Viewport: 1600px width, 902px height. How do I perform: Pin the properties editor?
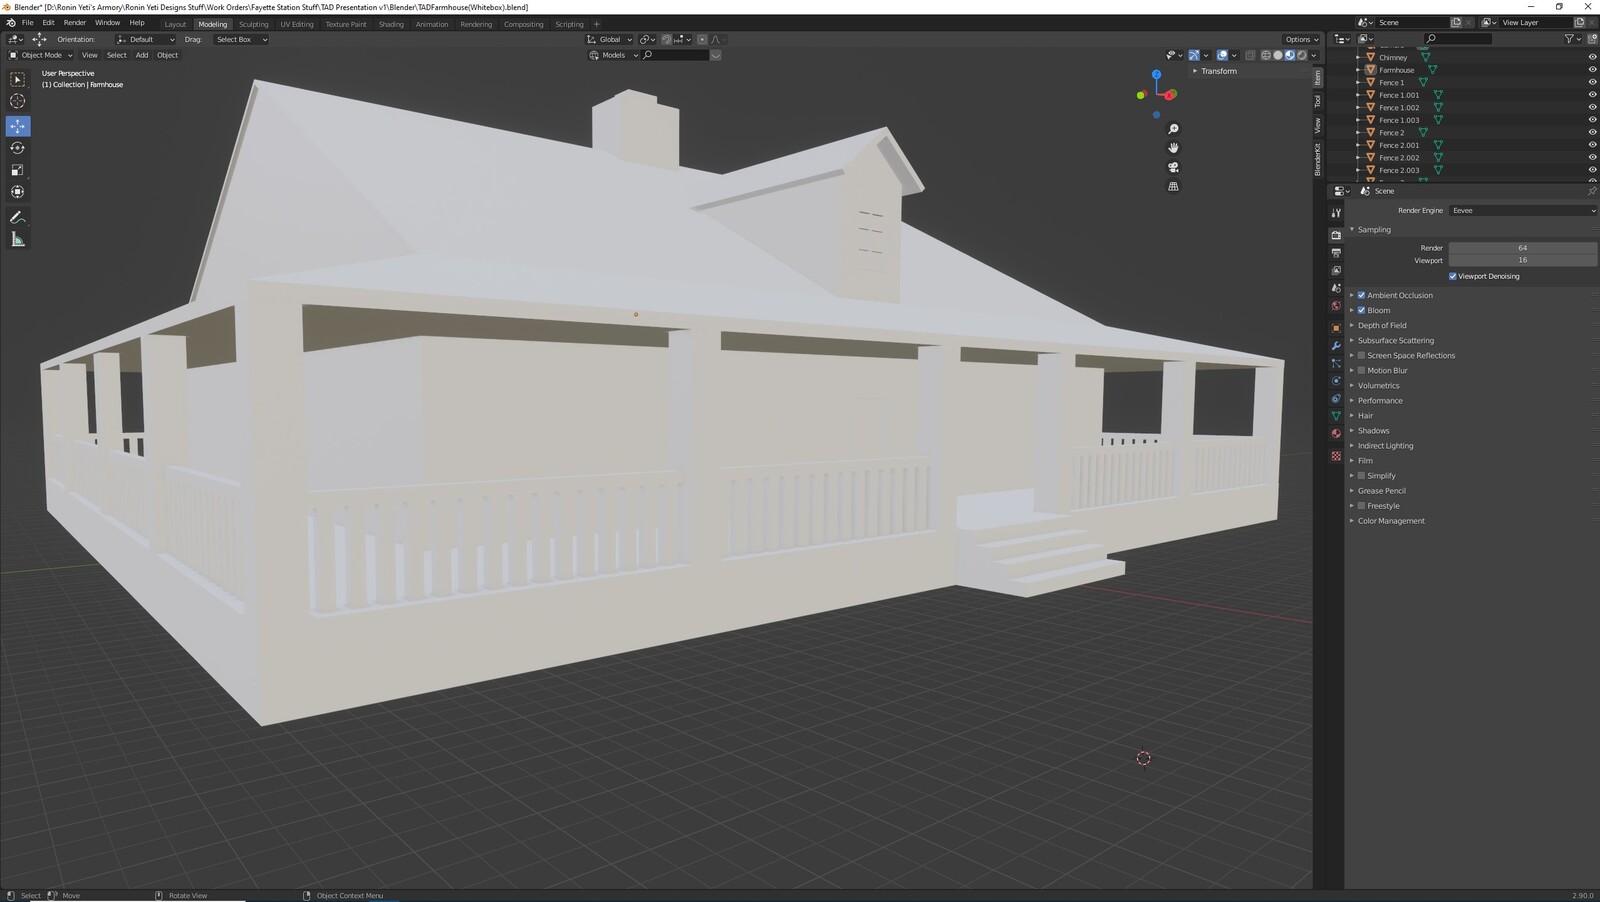[x=1592, y=191]
